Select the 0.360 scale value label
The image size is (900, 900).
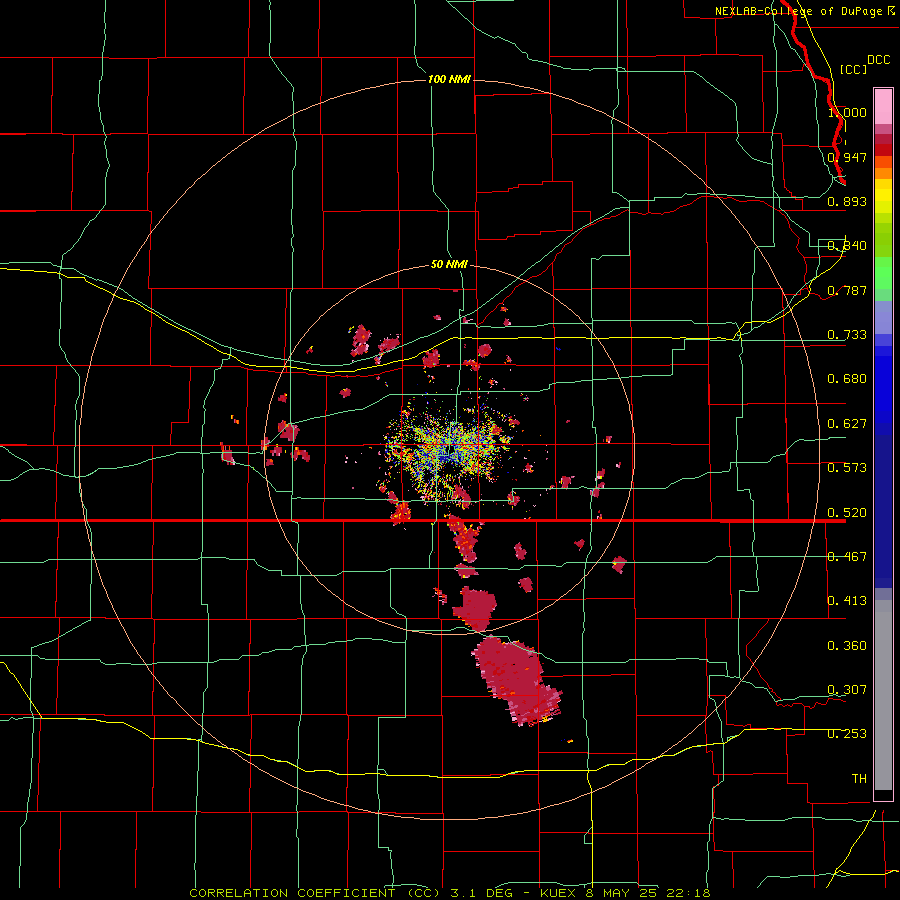(847, 646)
